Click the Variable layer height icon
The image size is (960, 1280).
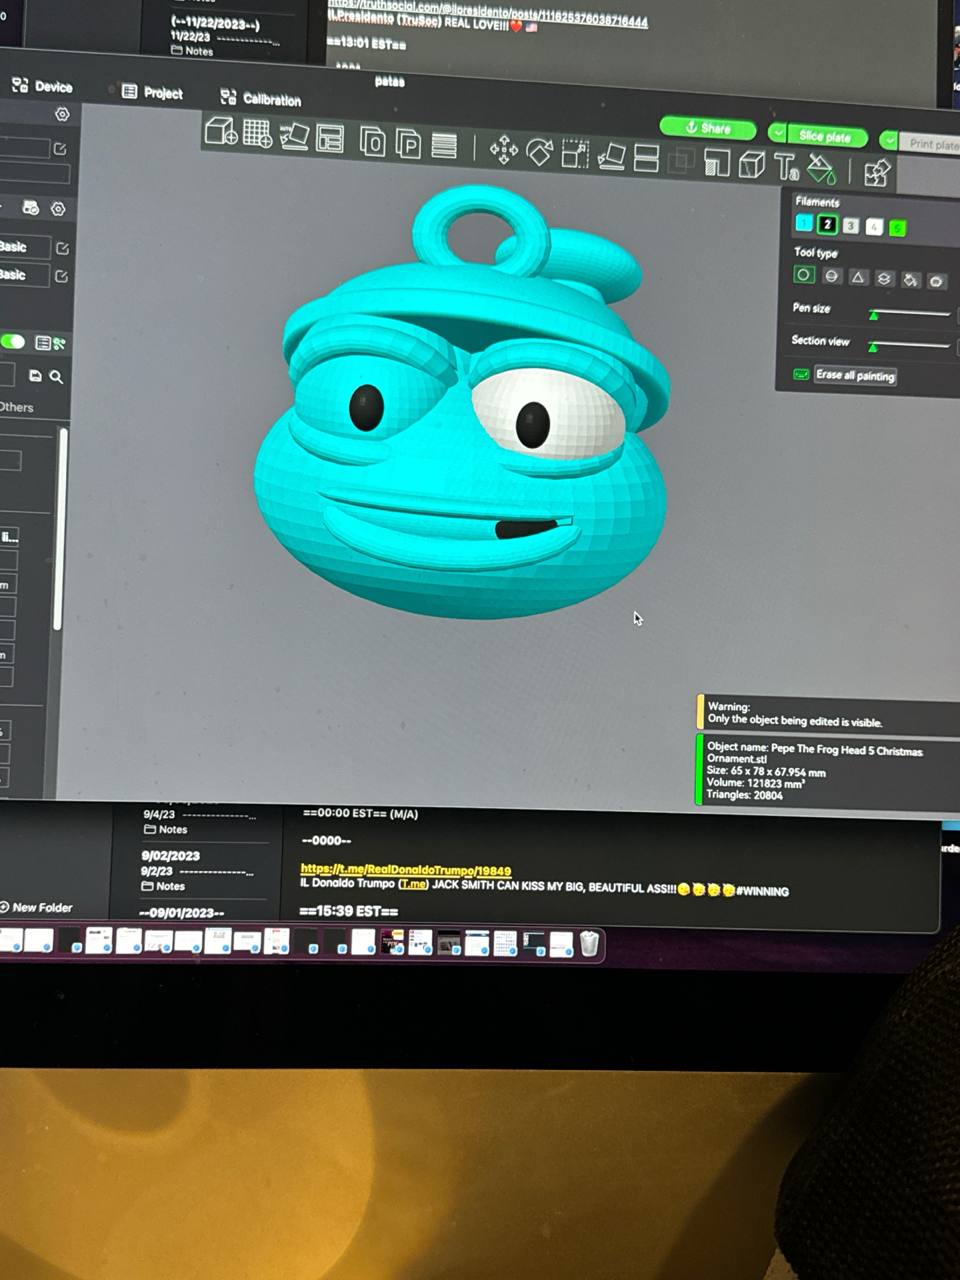point(444,146)
